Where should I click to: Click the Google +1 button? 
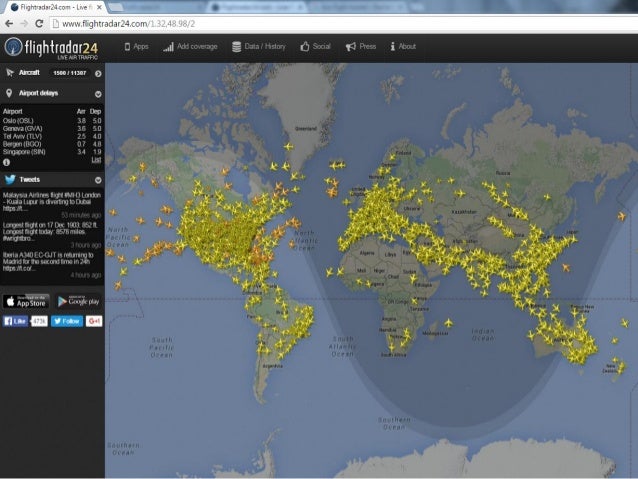(94, 321)
